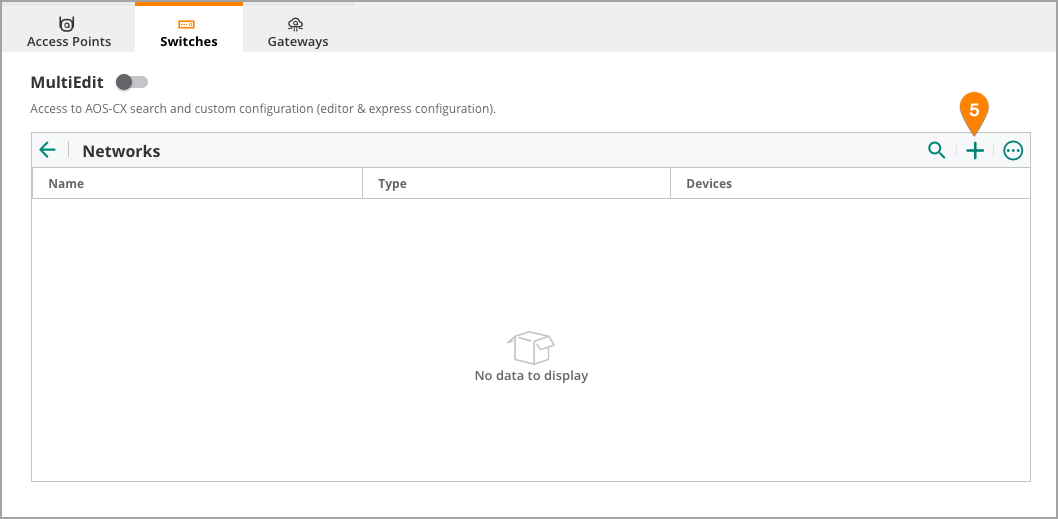Toggle the MultiEdit switch on

132,82
